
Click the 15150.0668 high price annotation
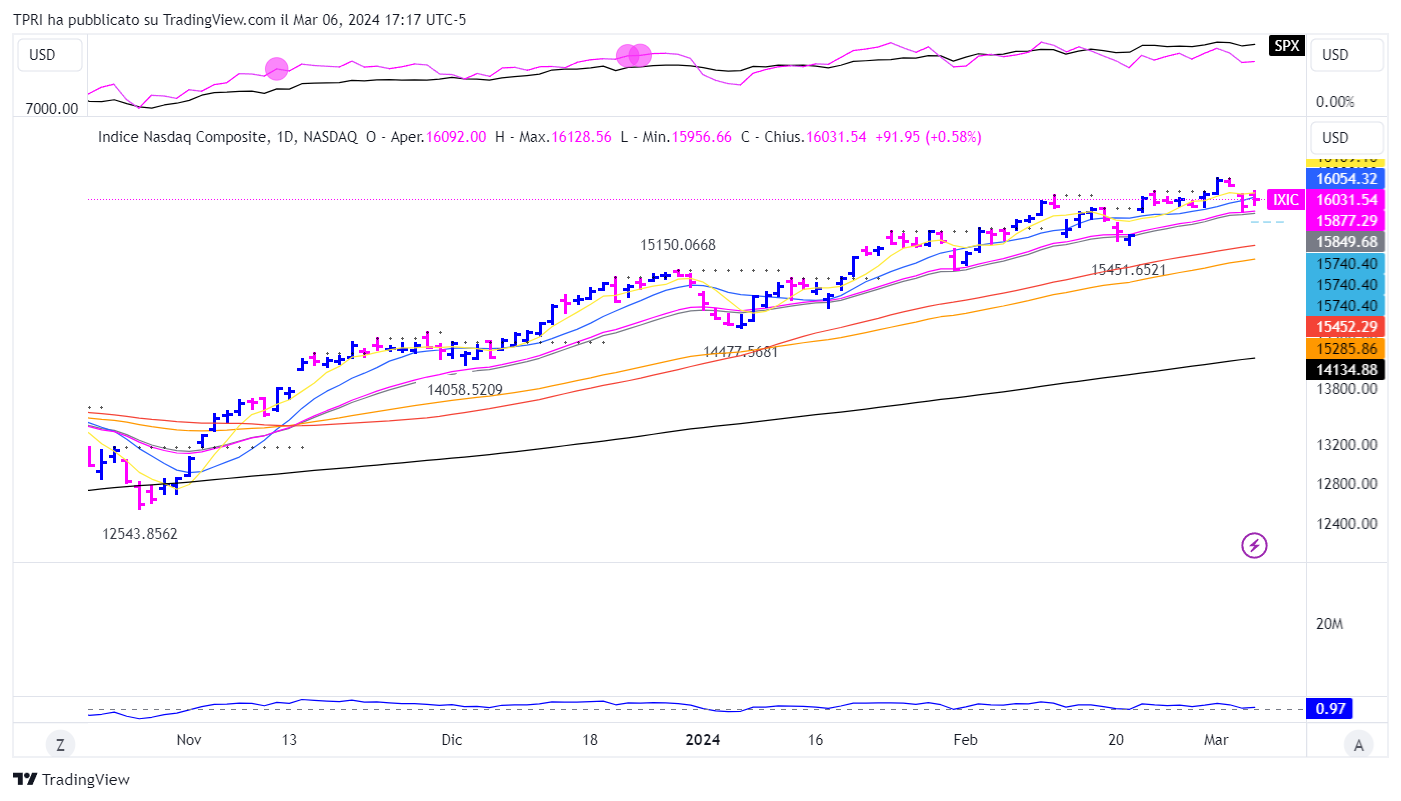(x=678, y=245)
